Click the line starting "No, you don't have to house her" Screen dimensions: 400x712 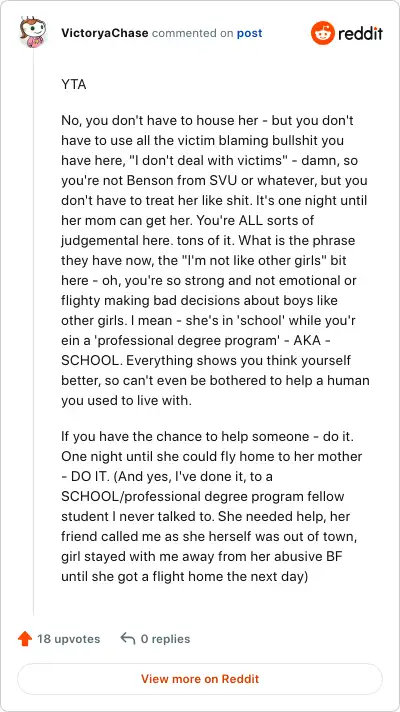[x=207, y=121]
